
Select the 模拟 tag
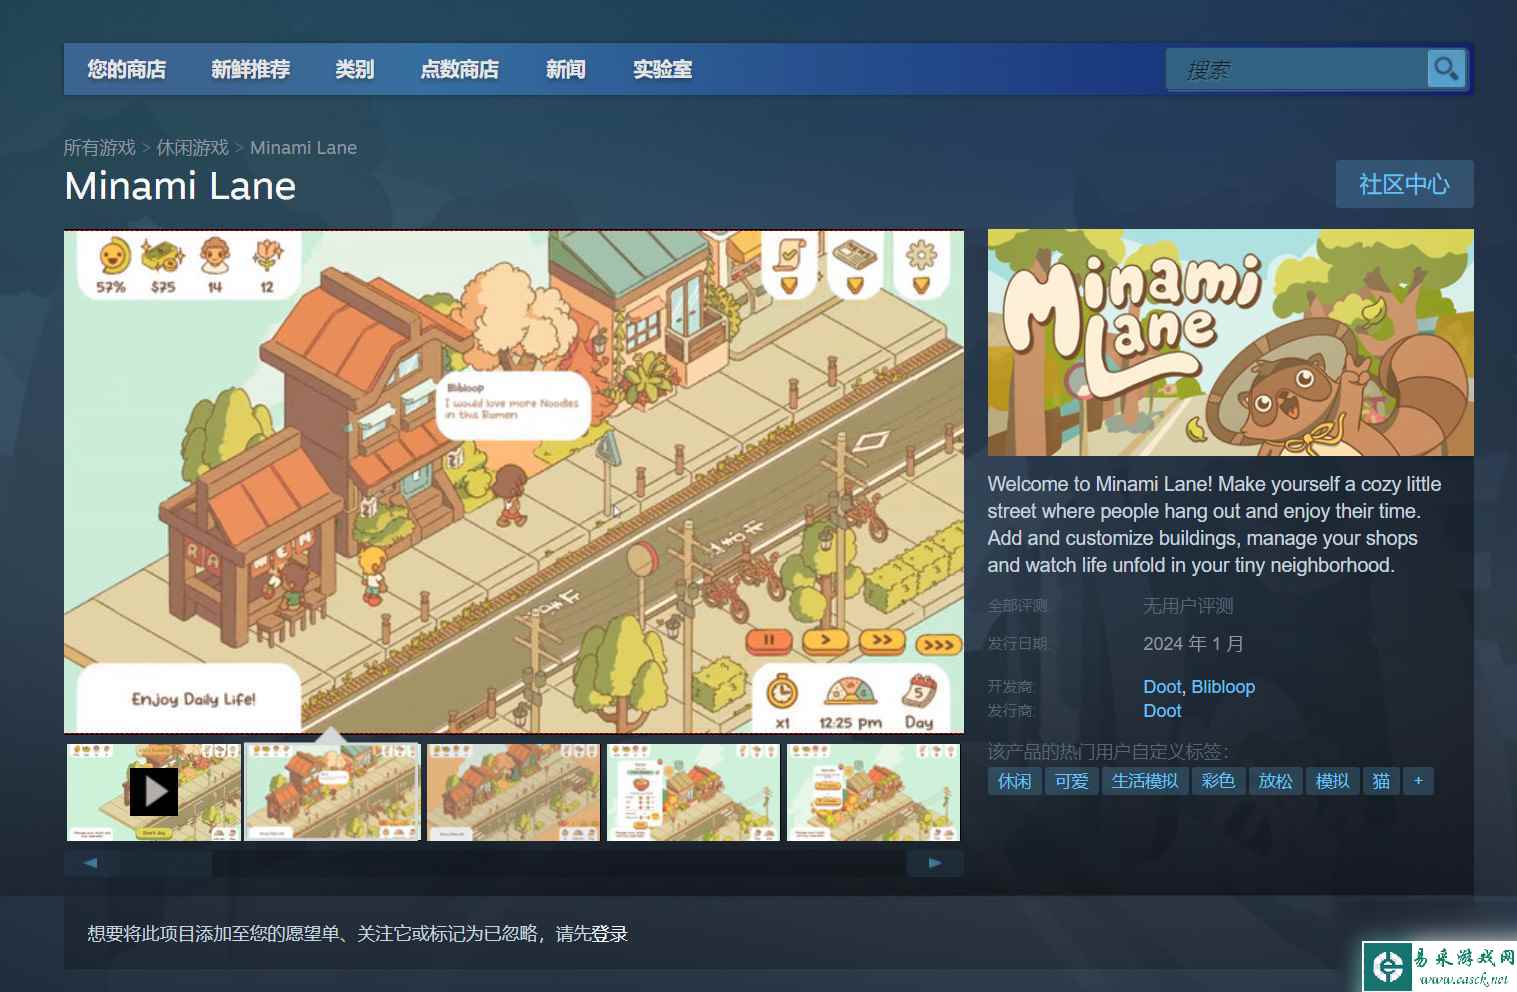pos(1332,781)
